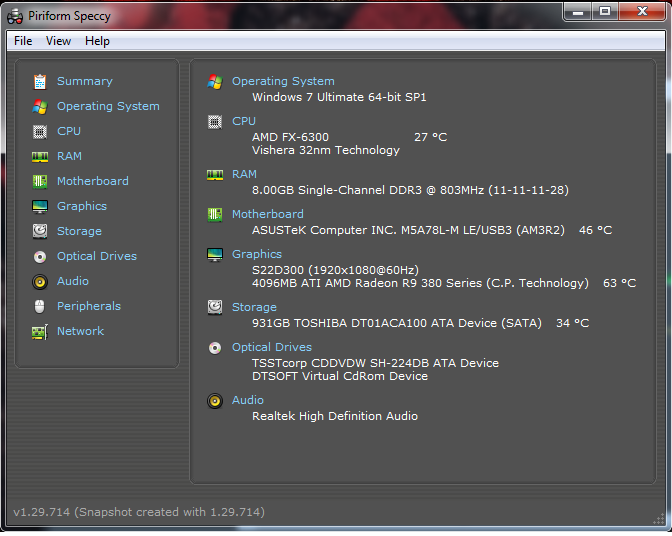Click the RAM heading link in summary

244,174
